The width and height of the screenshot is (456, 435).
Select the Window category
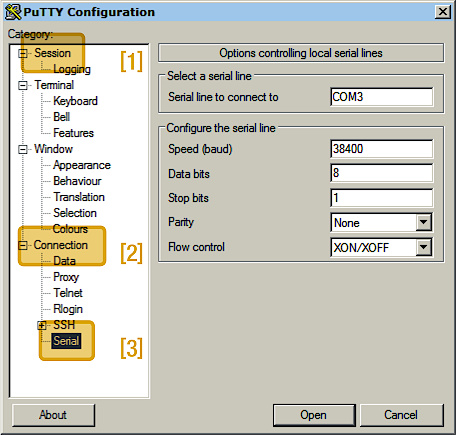click(x=53, y=149)
